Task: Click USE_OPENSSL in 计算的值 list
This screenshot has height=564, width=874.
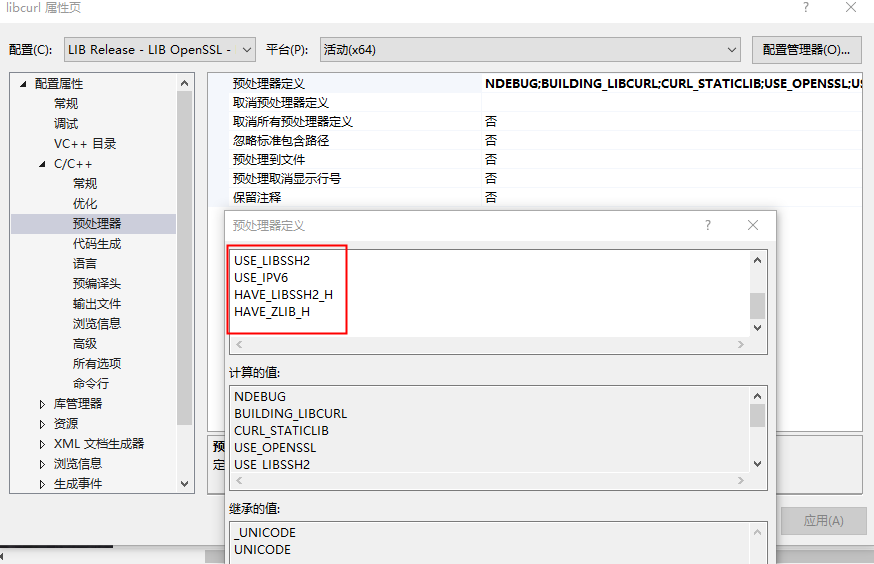Action: click(x=275, y=448)
